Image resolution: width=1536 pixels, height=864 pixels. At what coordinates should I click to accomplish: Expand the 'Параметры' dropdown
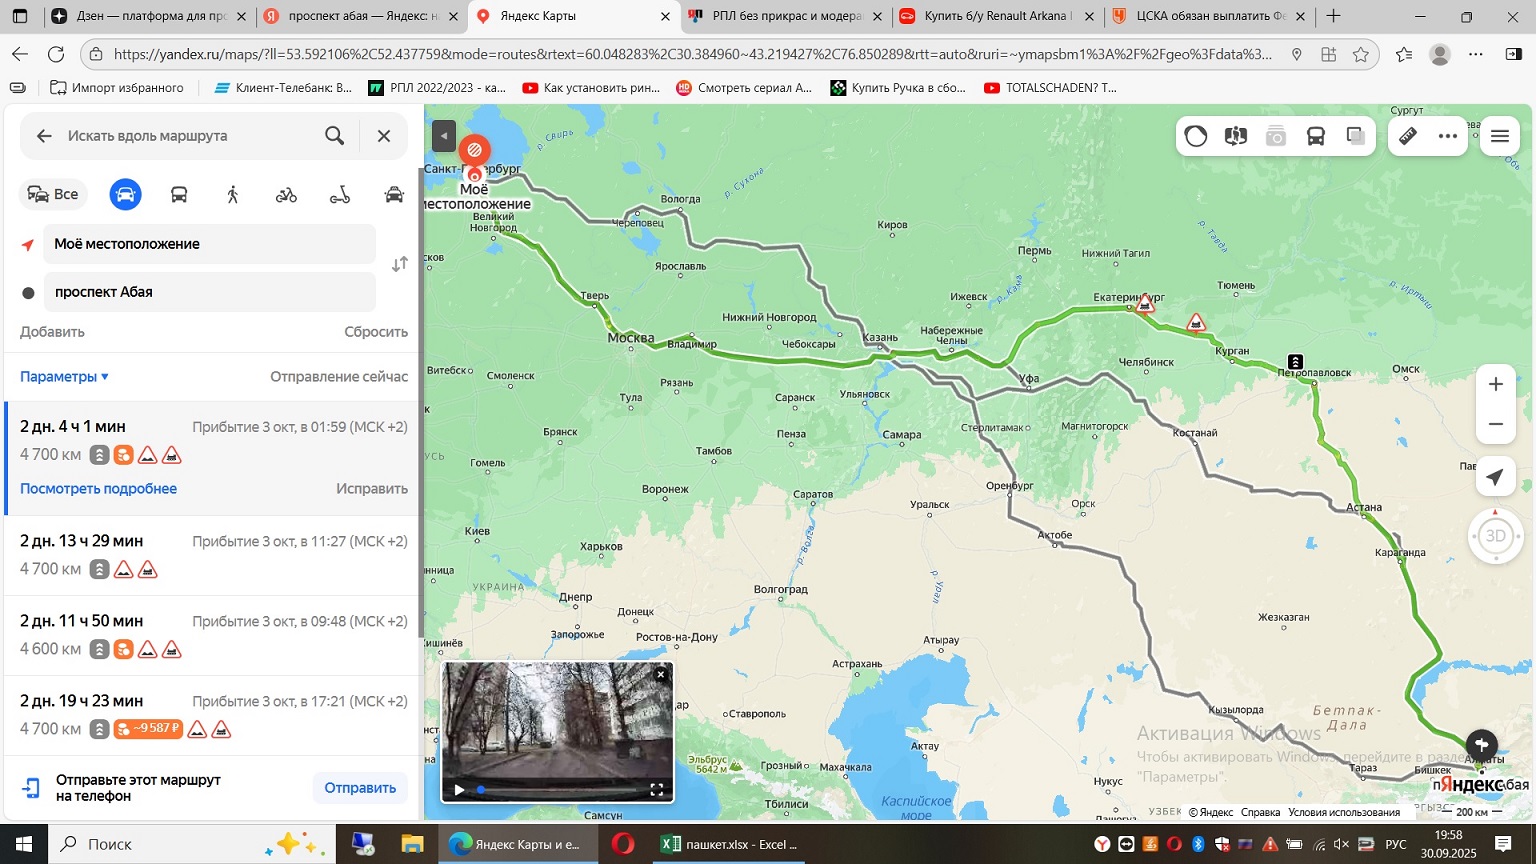pos(64,377)
